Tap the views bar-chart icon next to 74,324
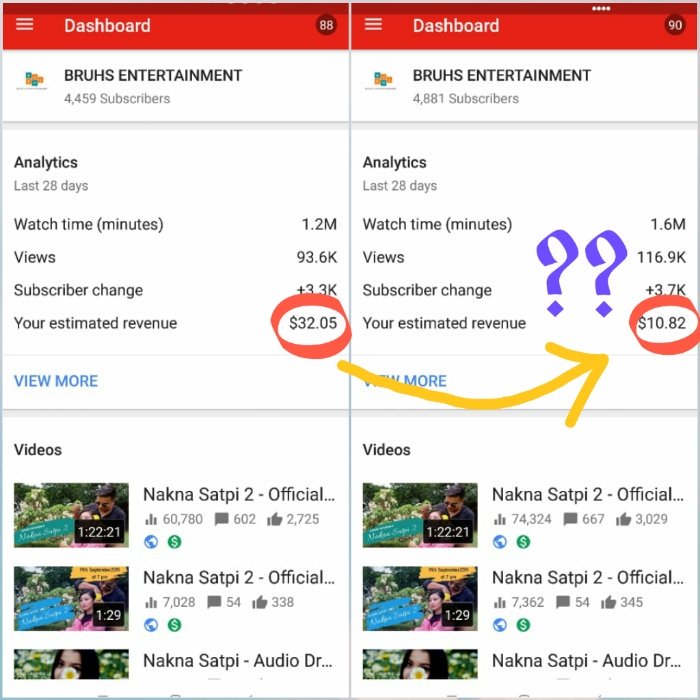The height and width of the screenshot is (700, 700). pos(500,519)
